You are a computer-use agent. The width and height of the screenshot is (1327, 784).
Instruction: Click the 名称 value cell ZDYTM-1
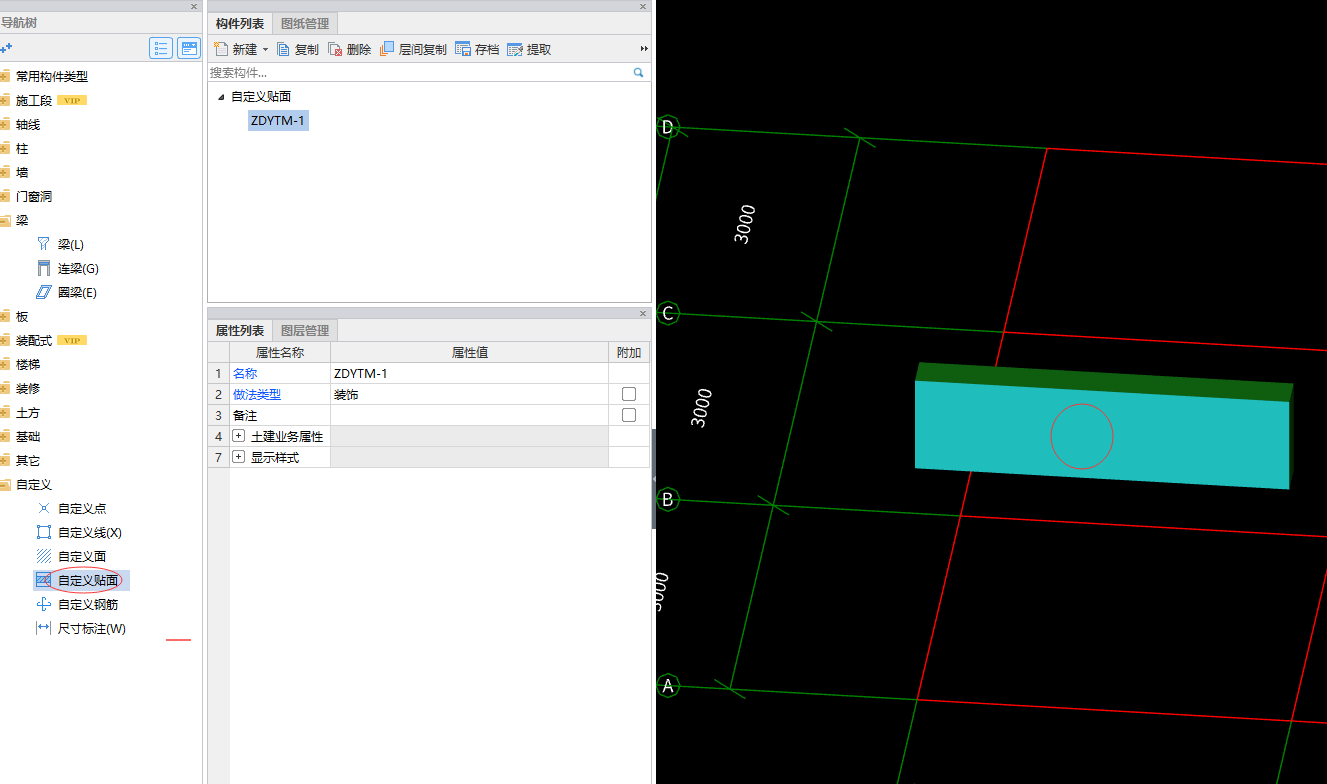(x=469, y=373)
